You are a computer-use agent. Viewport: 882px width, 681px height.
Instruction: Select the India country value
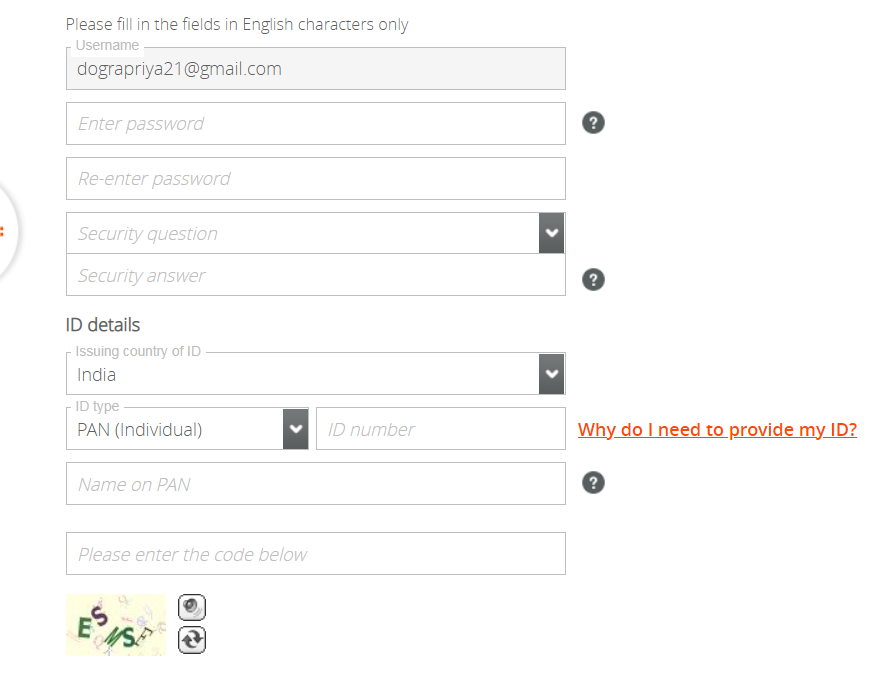[x=96, y=375]
